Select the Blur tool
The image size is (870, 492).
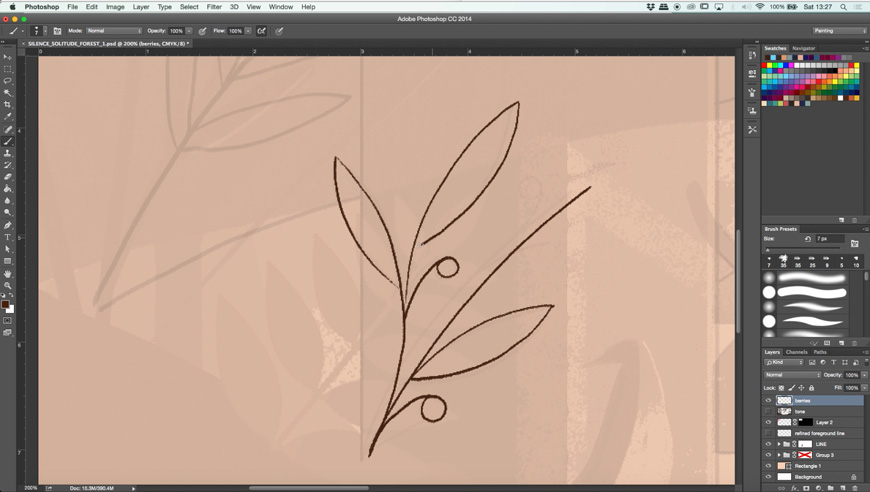pos(7,201)
